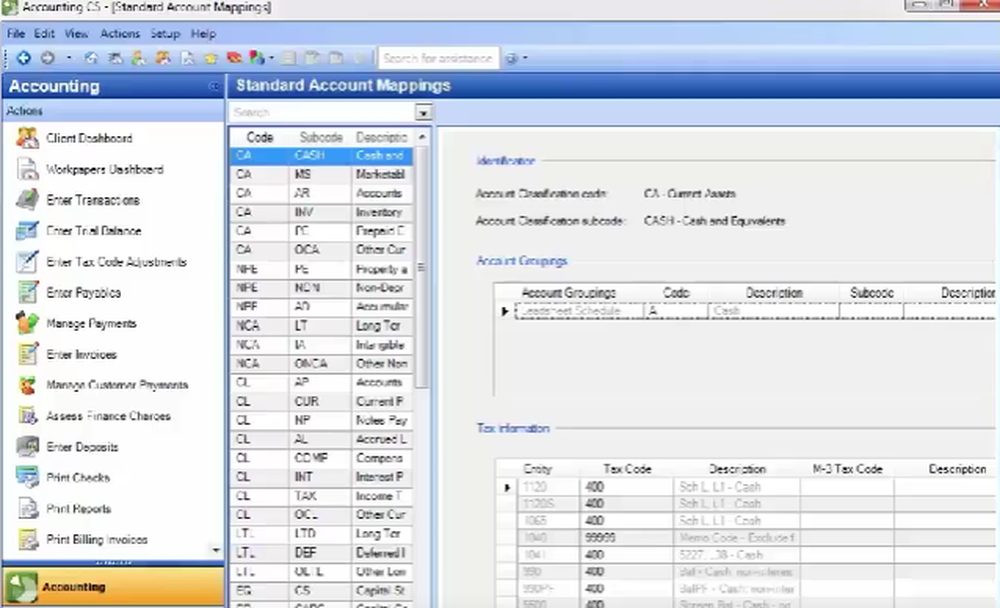Screen dimensions: 1000x608
Task: Click tax code 99999 cell
Action: pyautogui.click(x=626, y=538)
